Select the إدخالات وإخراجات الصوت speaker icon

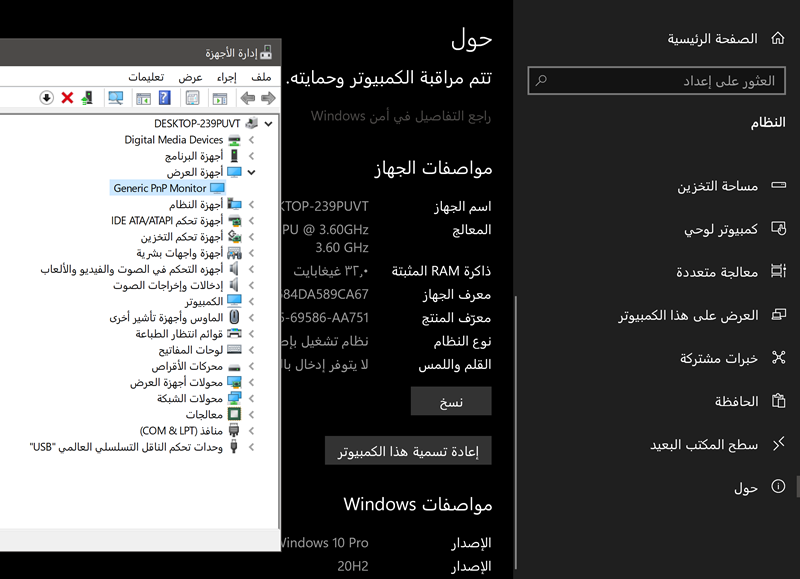coord(234,285)
